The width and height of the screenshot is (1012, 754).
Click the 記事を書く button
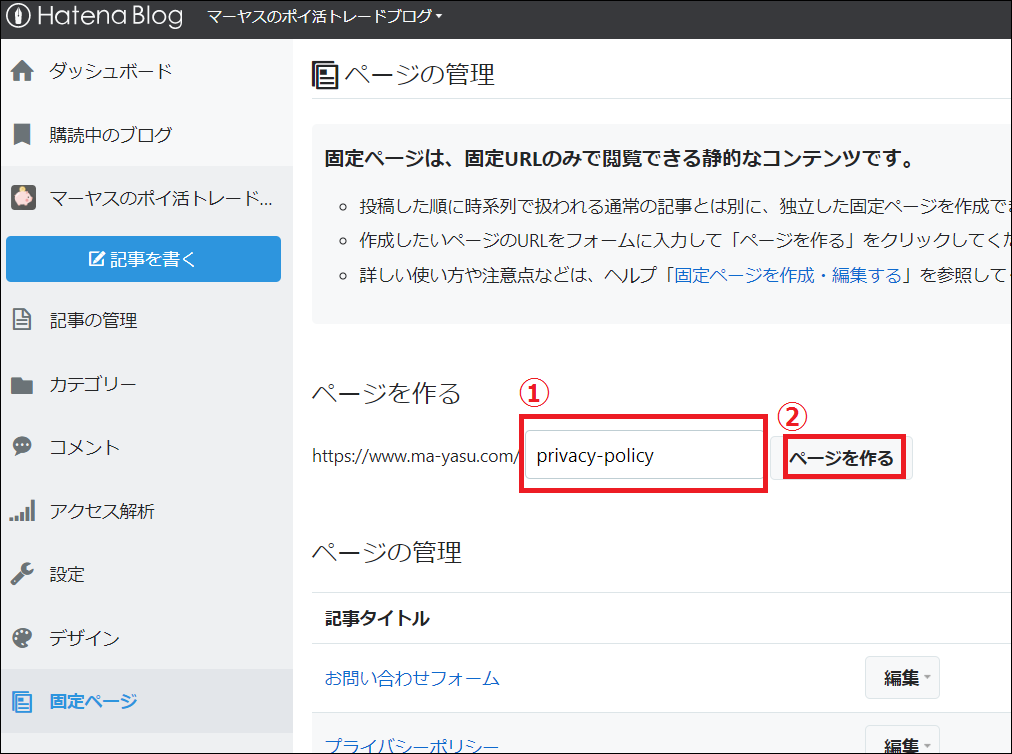[x=143, y=258]
